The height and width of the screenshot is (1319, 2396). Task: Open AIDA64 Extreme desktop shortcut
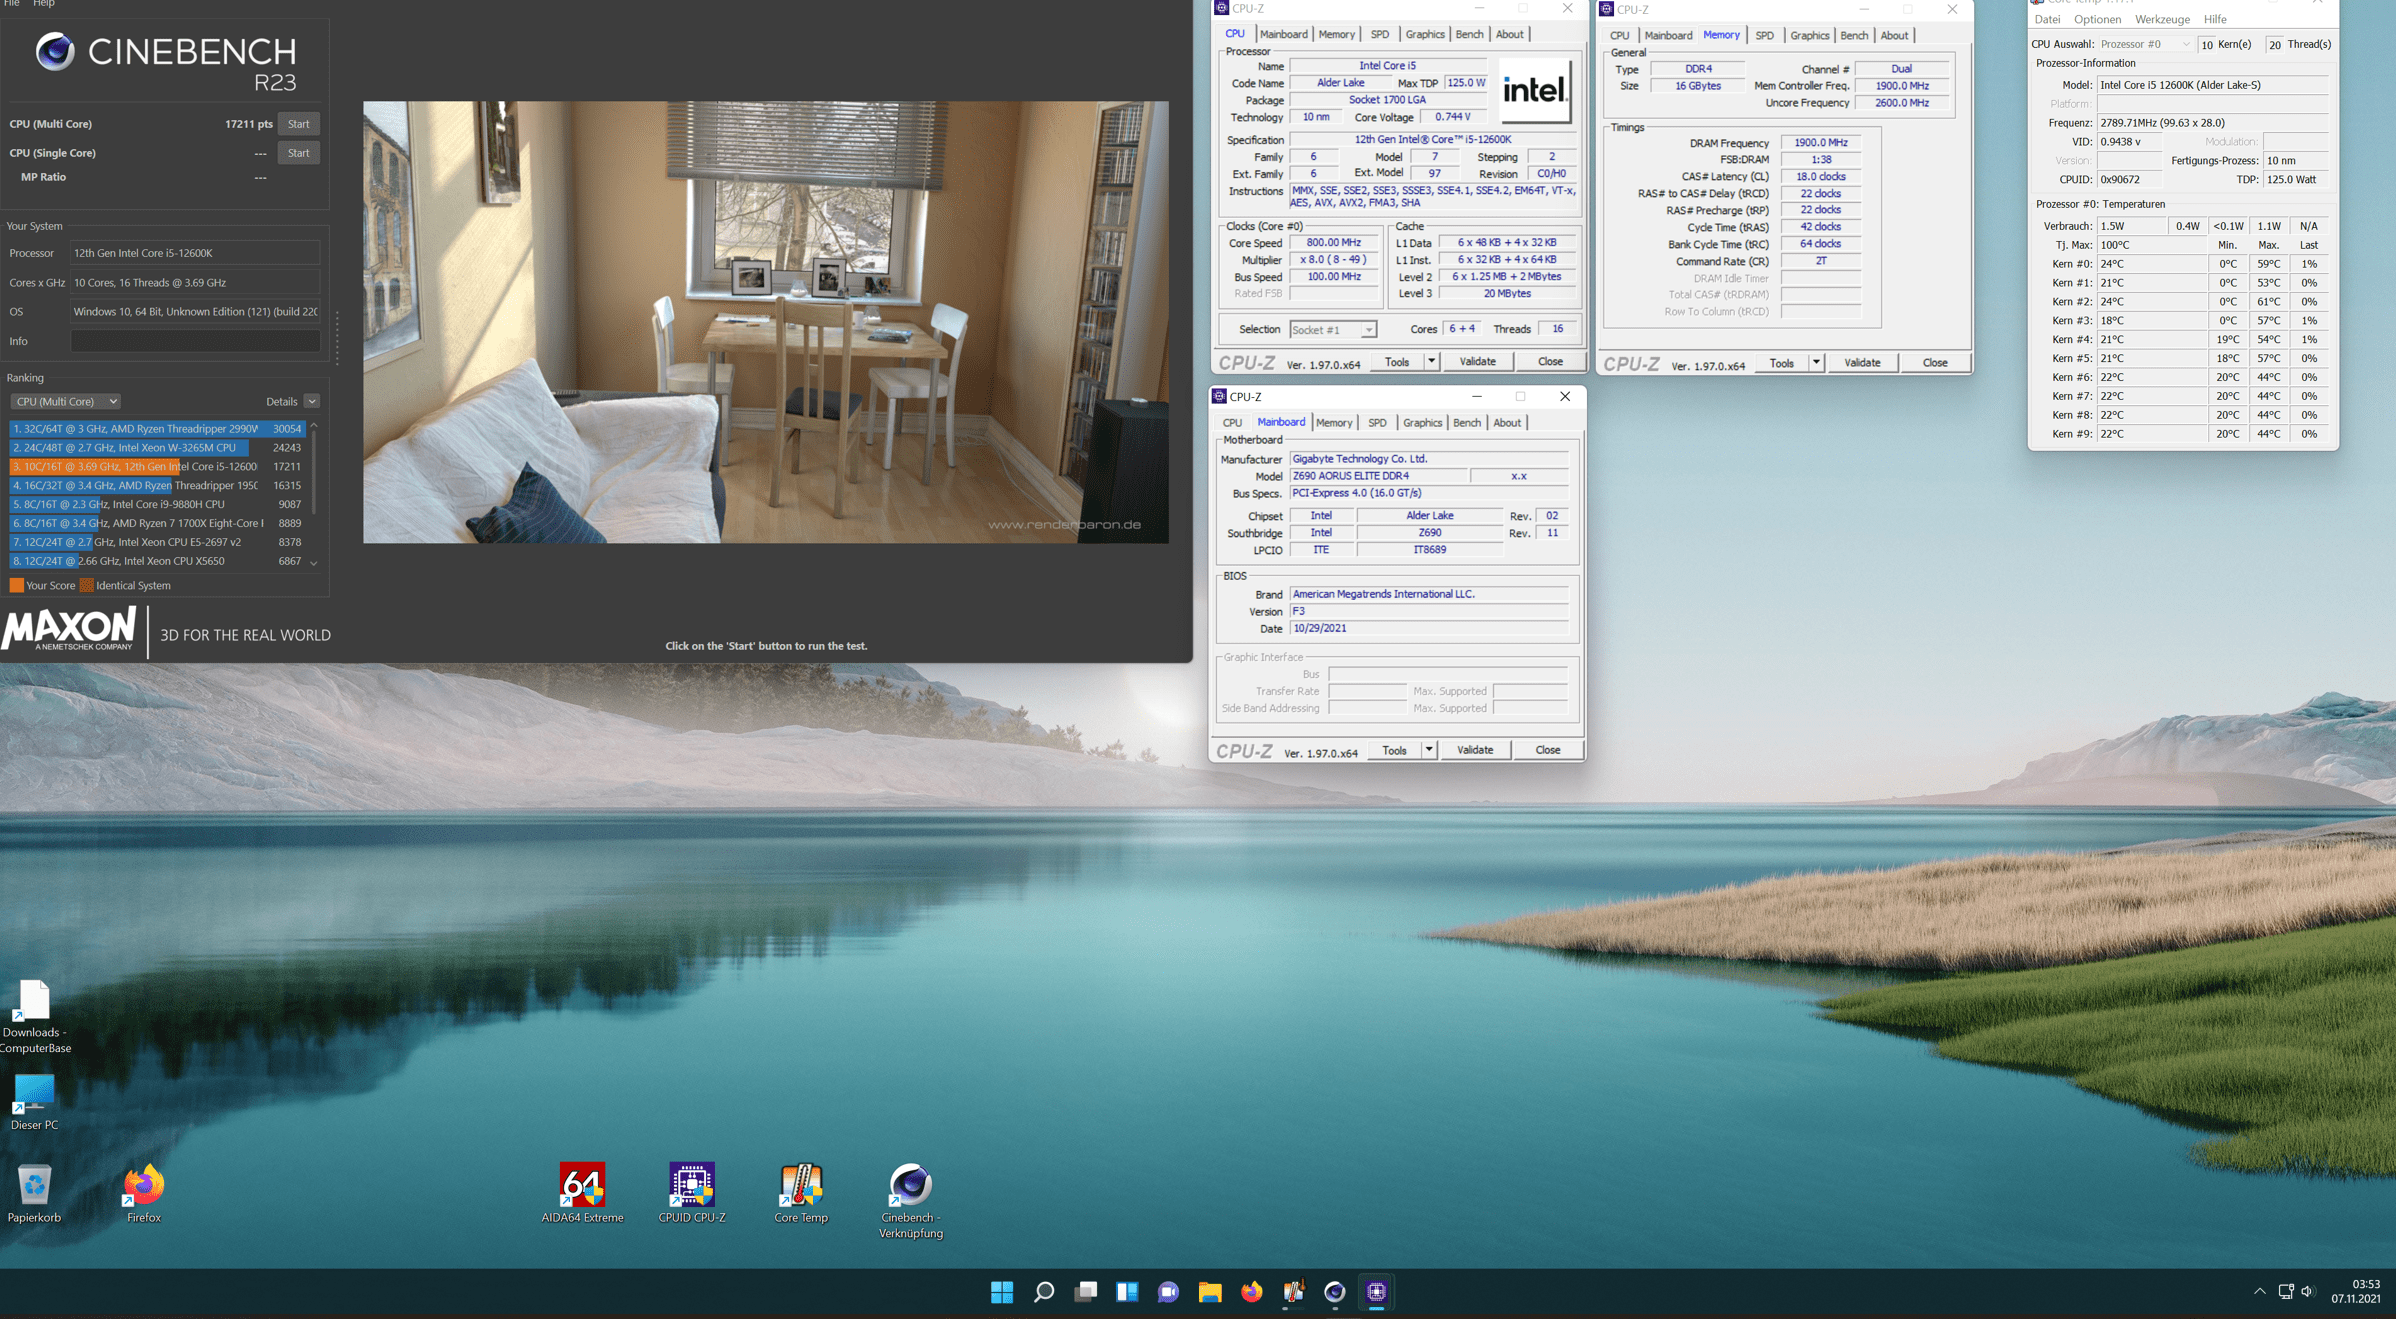(582, 1186)
